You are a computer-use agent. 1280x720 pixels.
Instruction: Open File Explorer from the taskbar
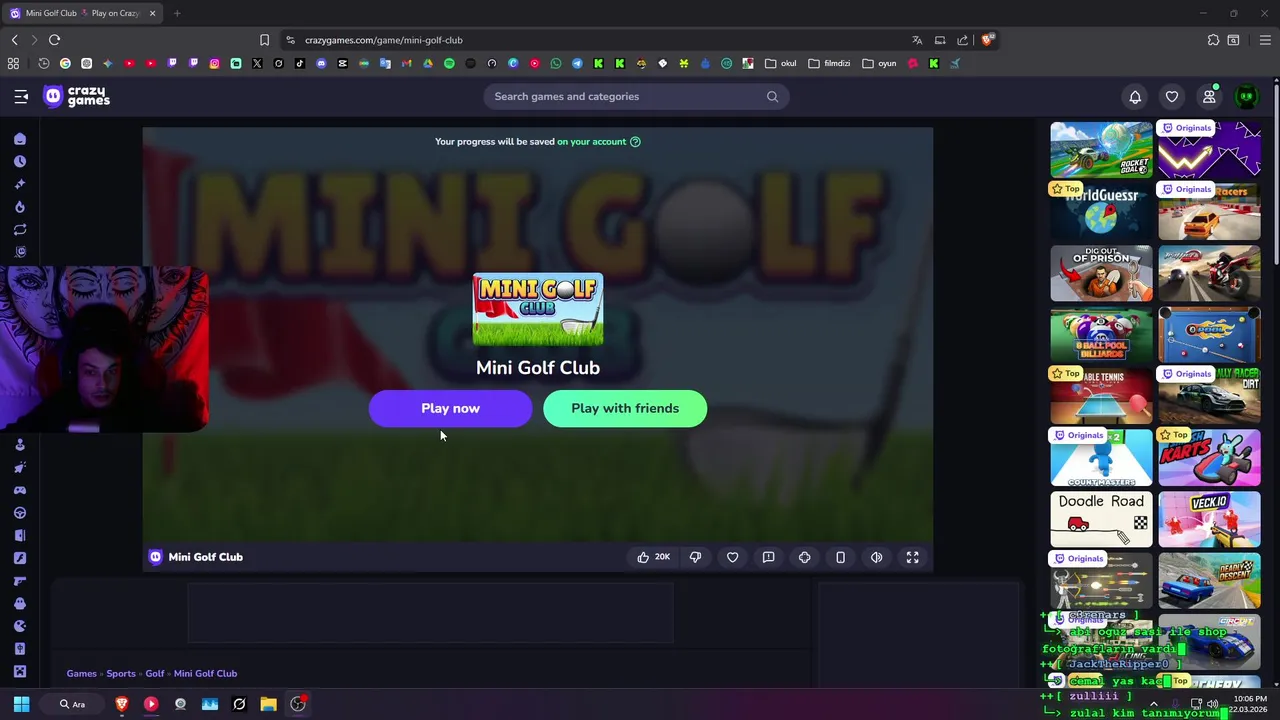point(268,704)
